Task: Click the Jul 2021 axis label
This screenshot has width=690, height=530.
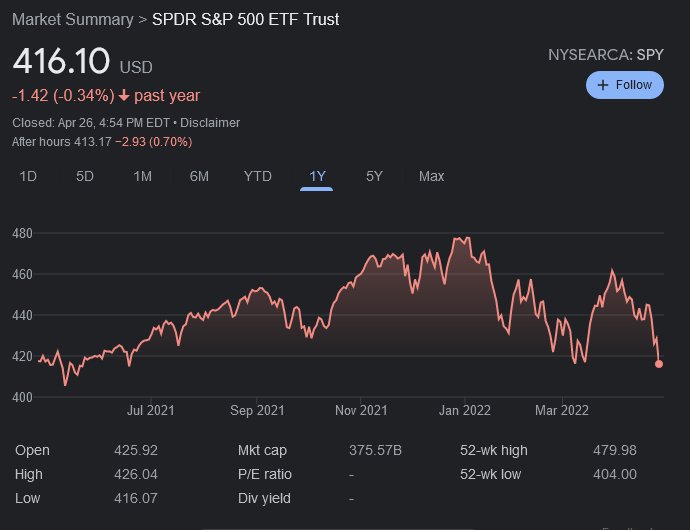Action: coord(150,411)
